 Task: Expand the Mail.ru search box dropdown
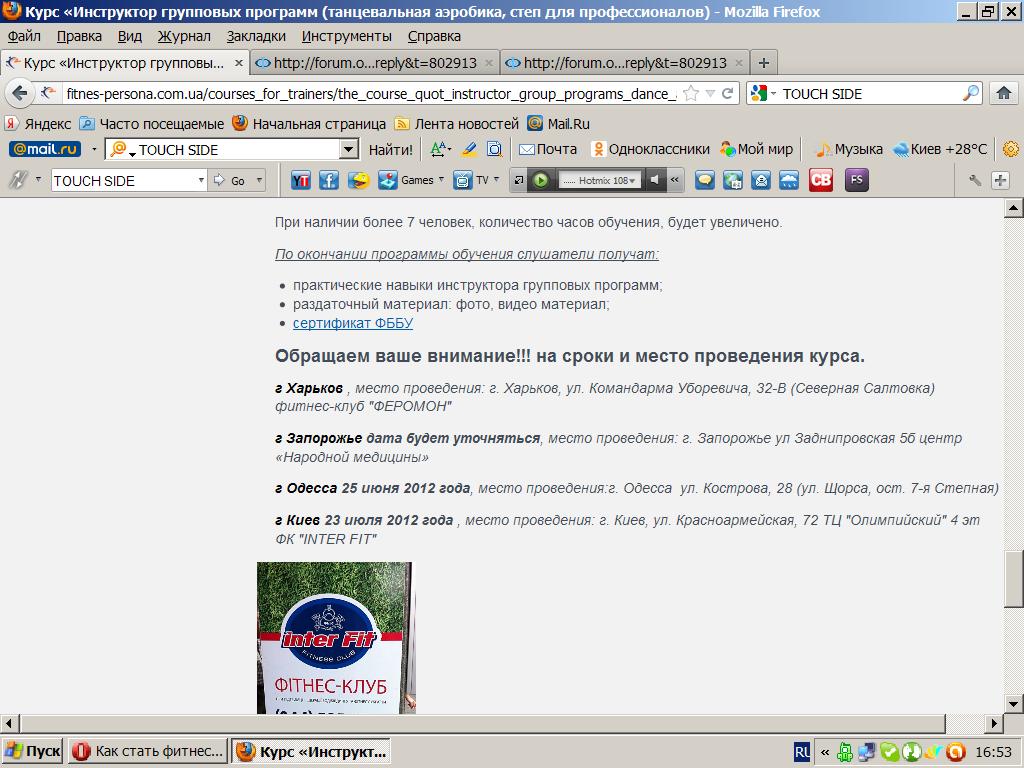click(x=348, y=150)
